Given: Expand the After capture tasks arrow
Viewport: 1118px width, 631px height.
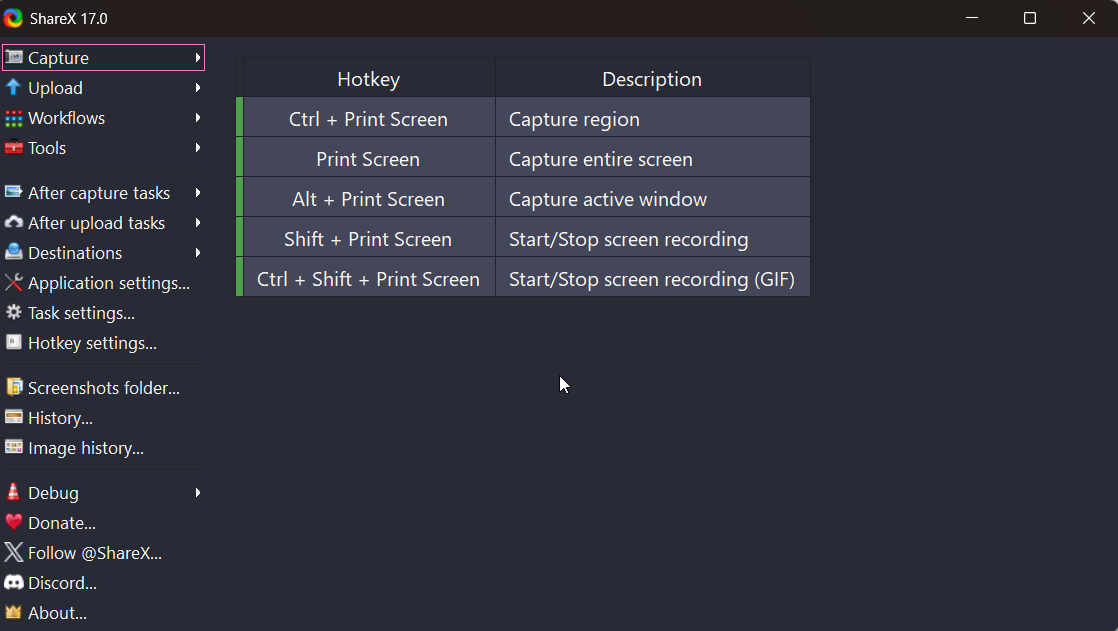Looking at the screenshot, I should pyautogui.click(x=198, y=193).
